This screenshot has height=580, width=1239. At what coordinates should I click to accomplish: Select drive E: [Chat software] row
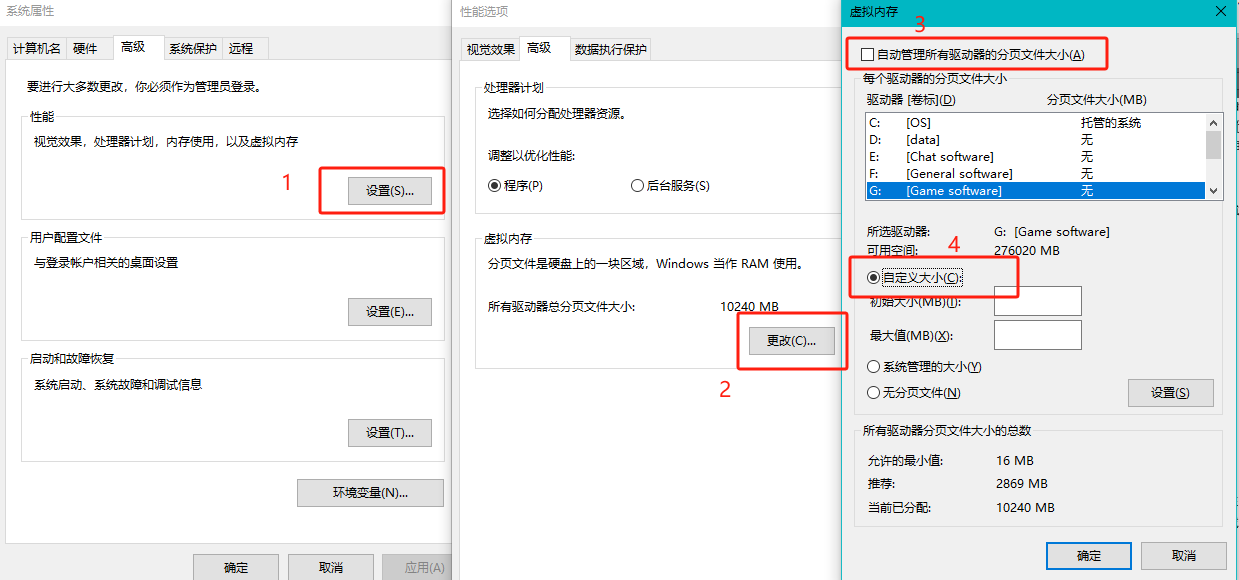click(x=1000, y=157)
